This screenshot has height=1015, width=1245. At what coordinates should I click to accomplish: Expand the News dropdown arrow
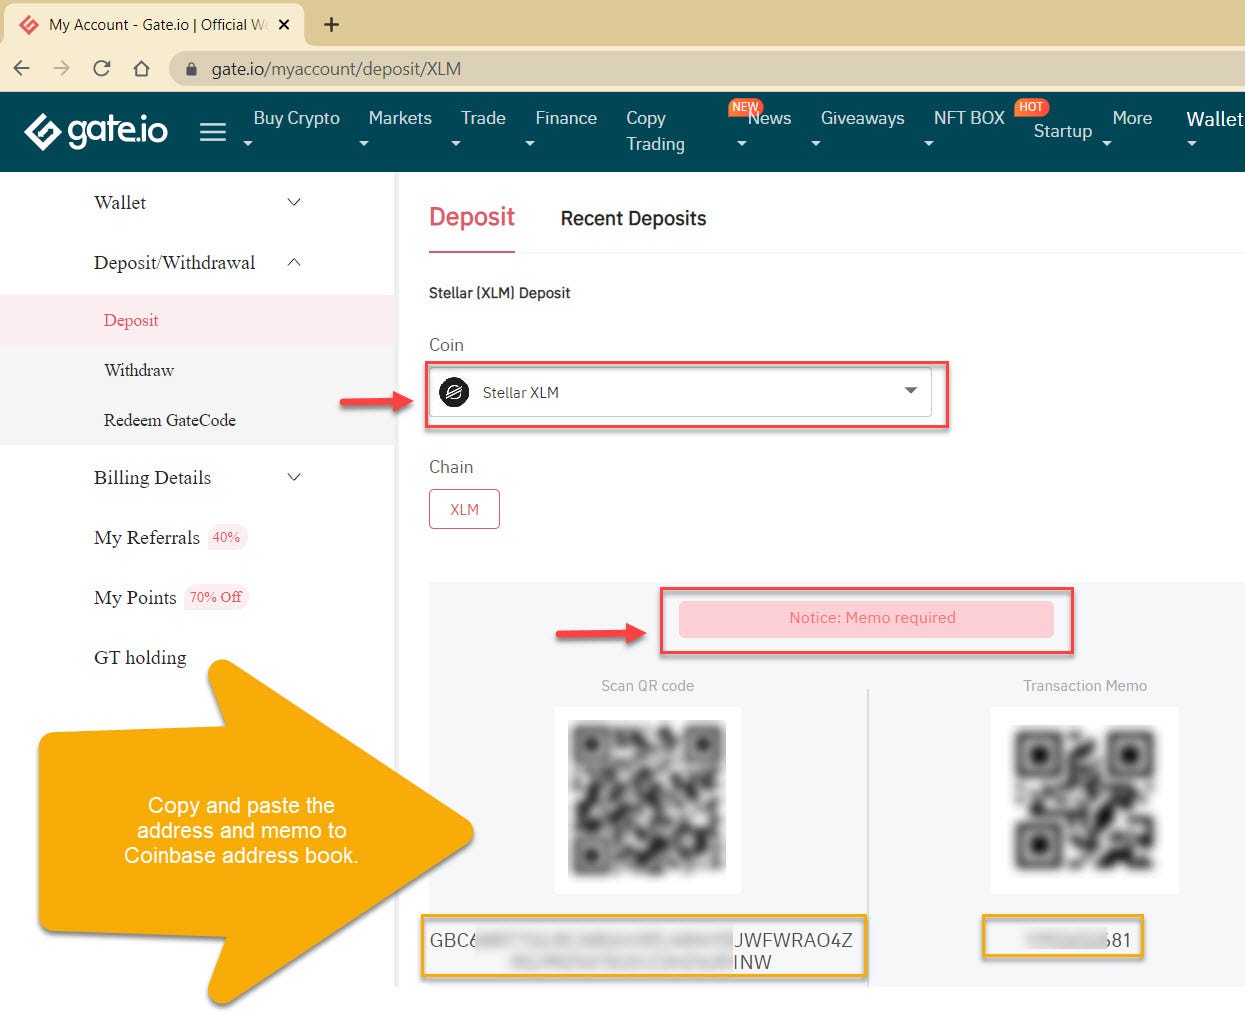742,144
